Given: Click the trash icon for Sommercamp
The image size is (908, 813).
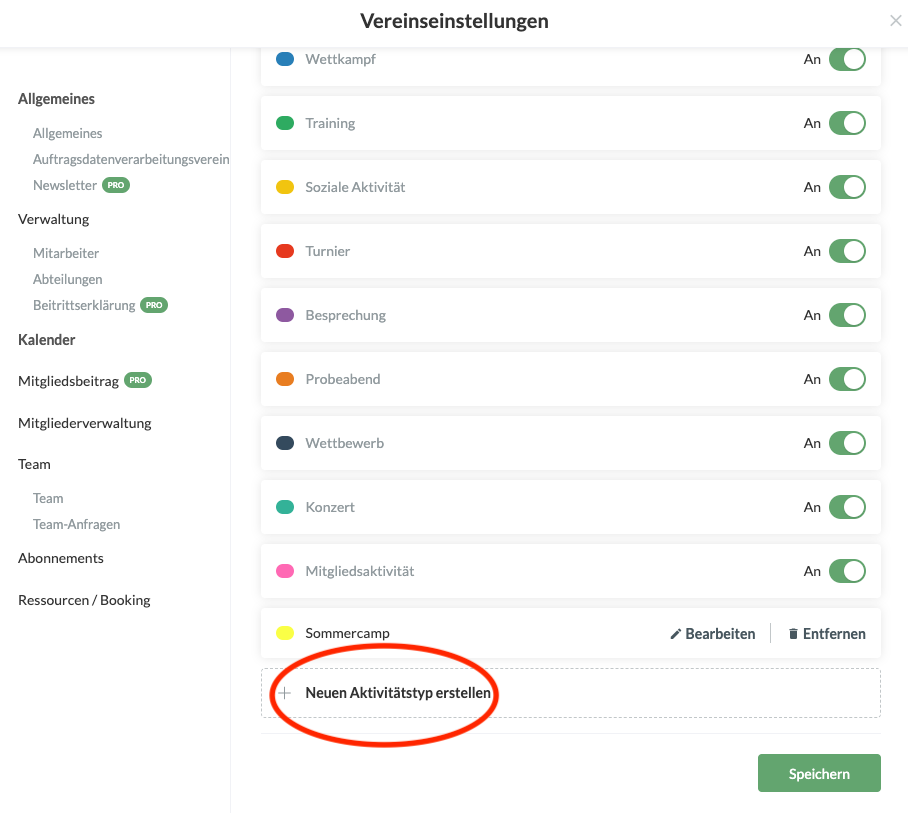Looking at the screenshot, I should point(793,634).
